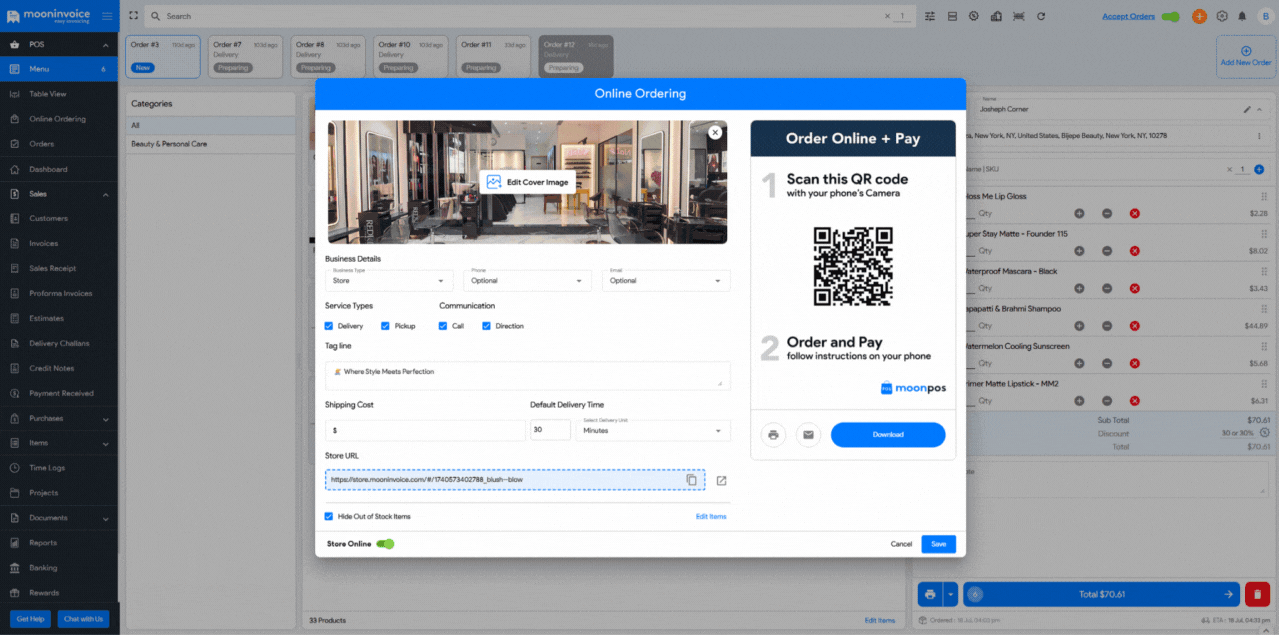Save the Online Ordering settings
The image size is (1279, 635).
click(938, 544)
